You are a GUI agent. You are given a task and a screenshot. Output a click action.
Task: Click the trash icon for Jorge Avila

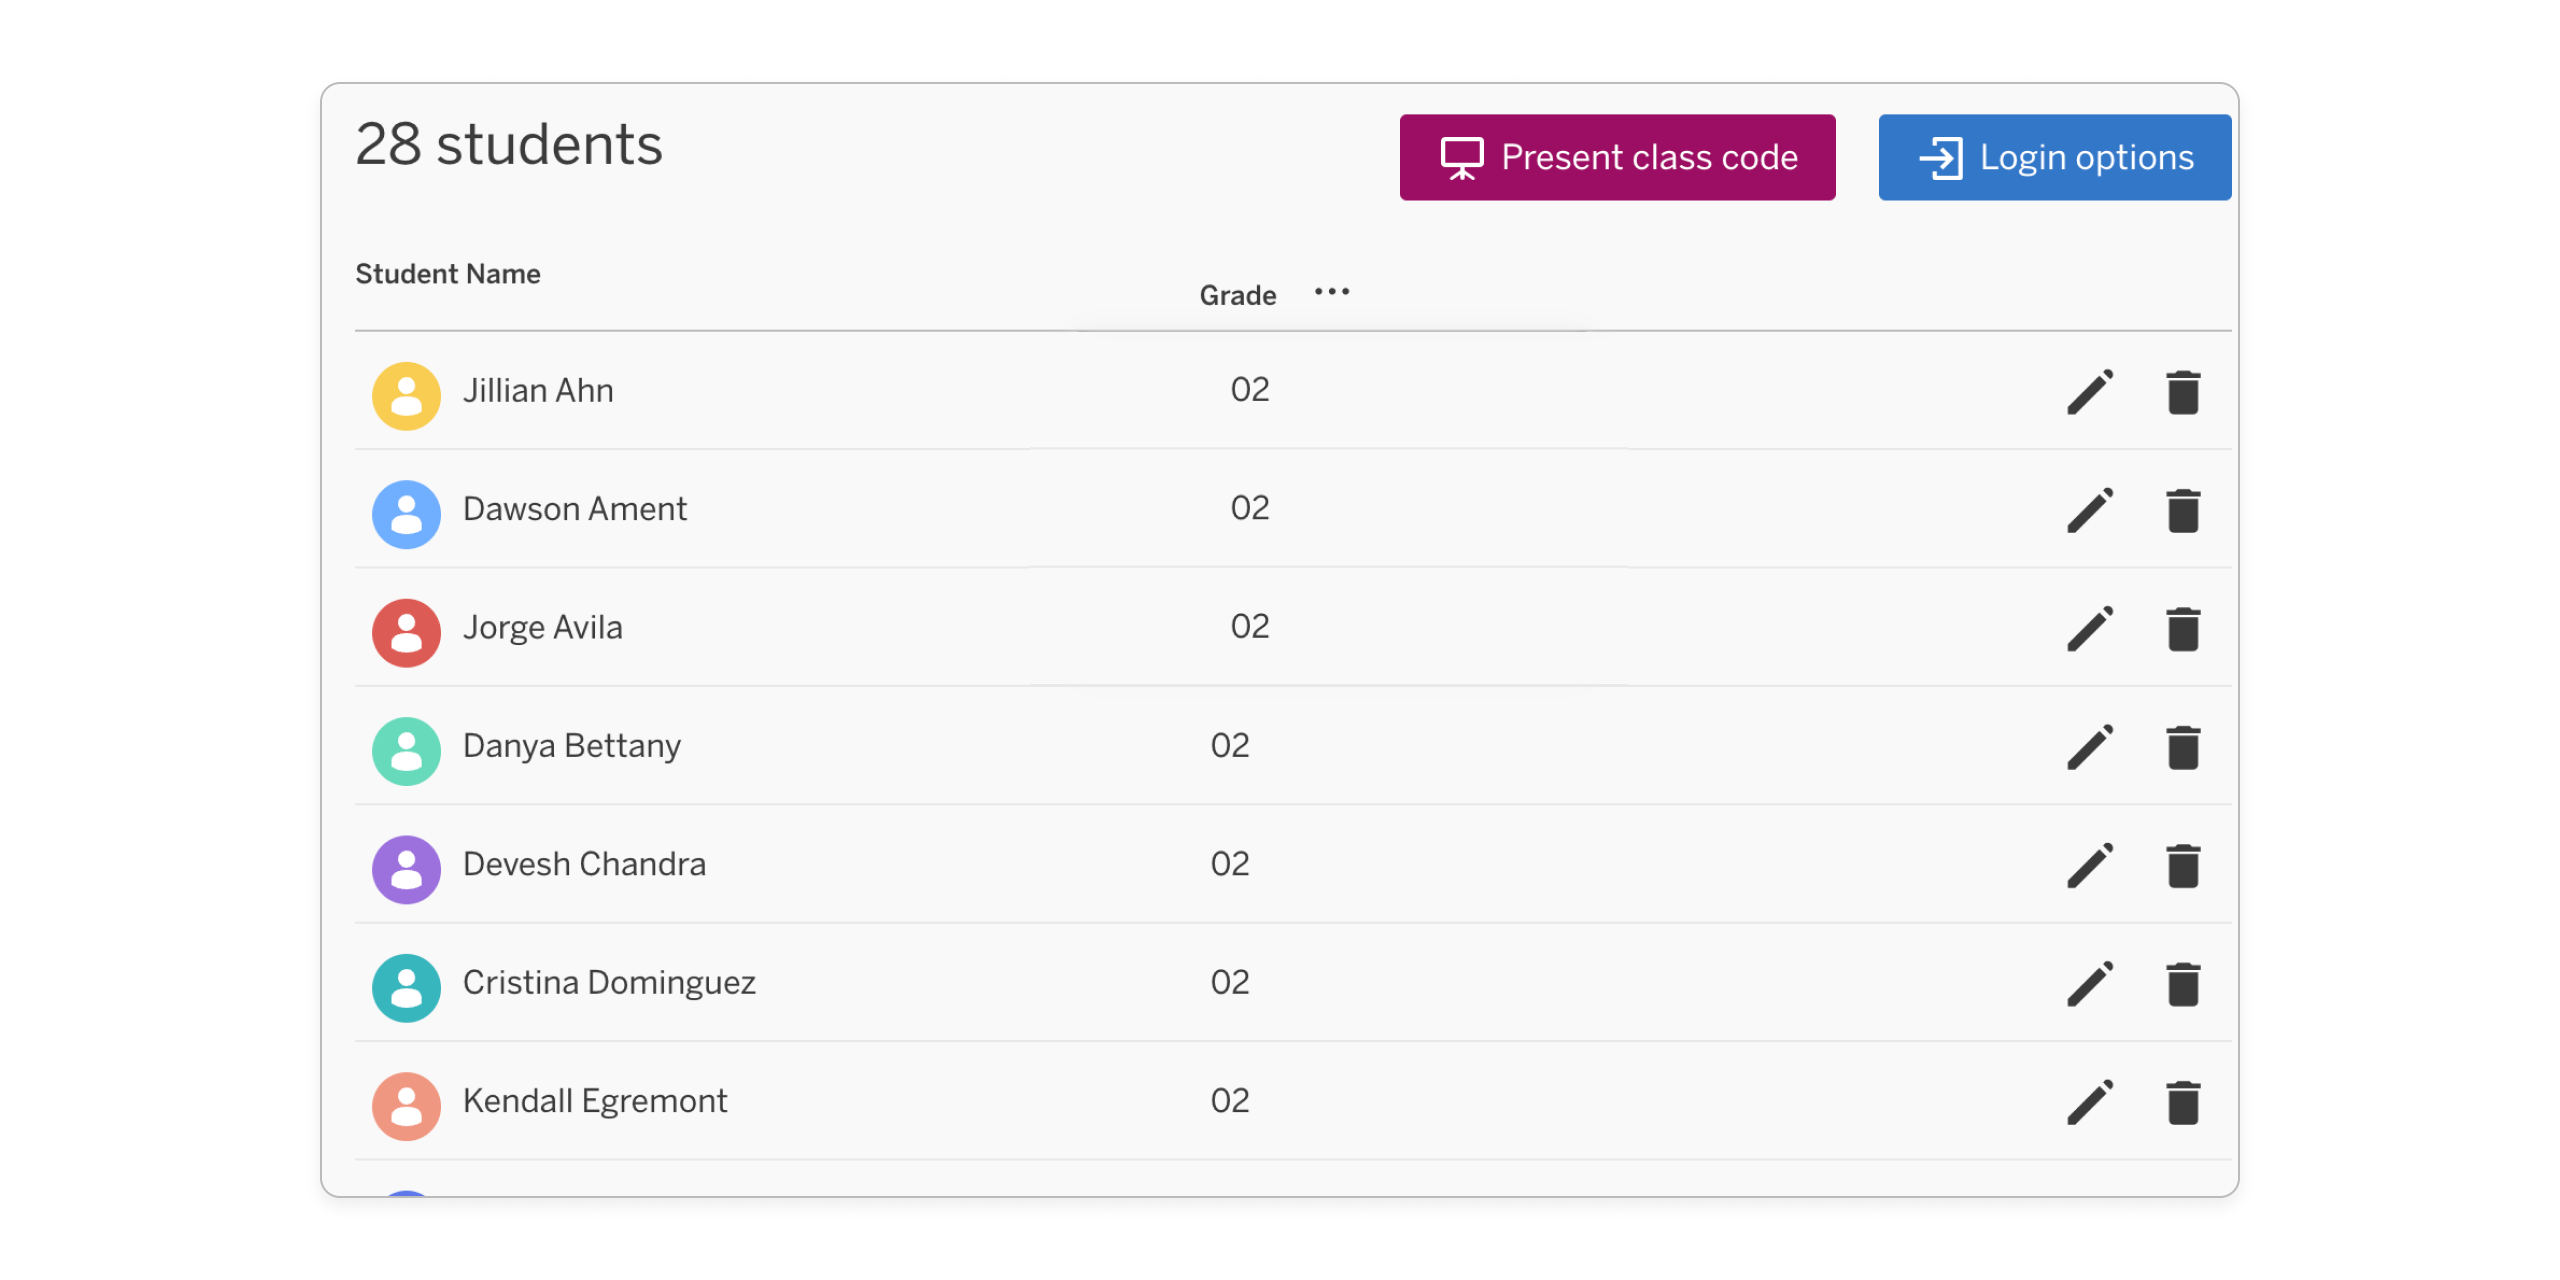point(2184,628)
